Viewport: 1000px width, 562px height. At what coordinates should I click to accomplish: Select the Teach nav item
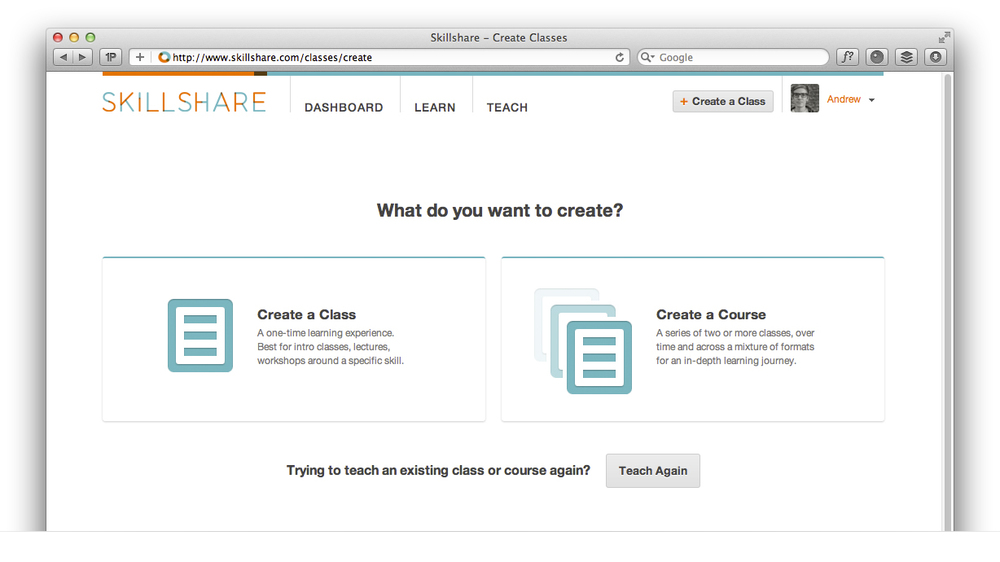point(507,108)
